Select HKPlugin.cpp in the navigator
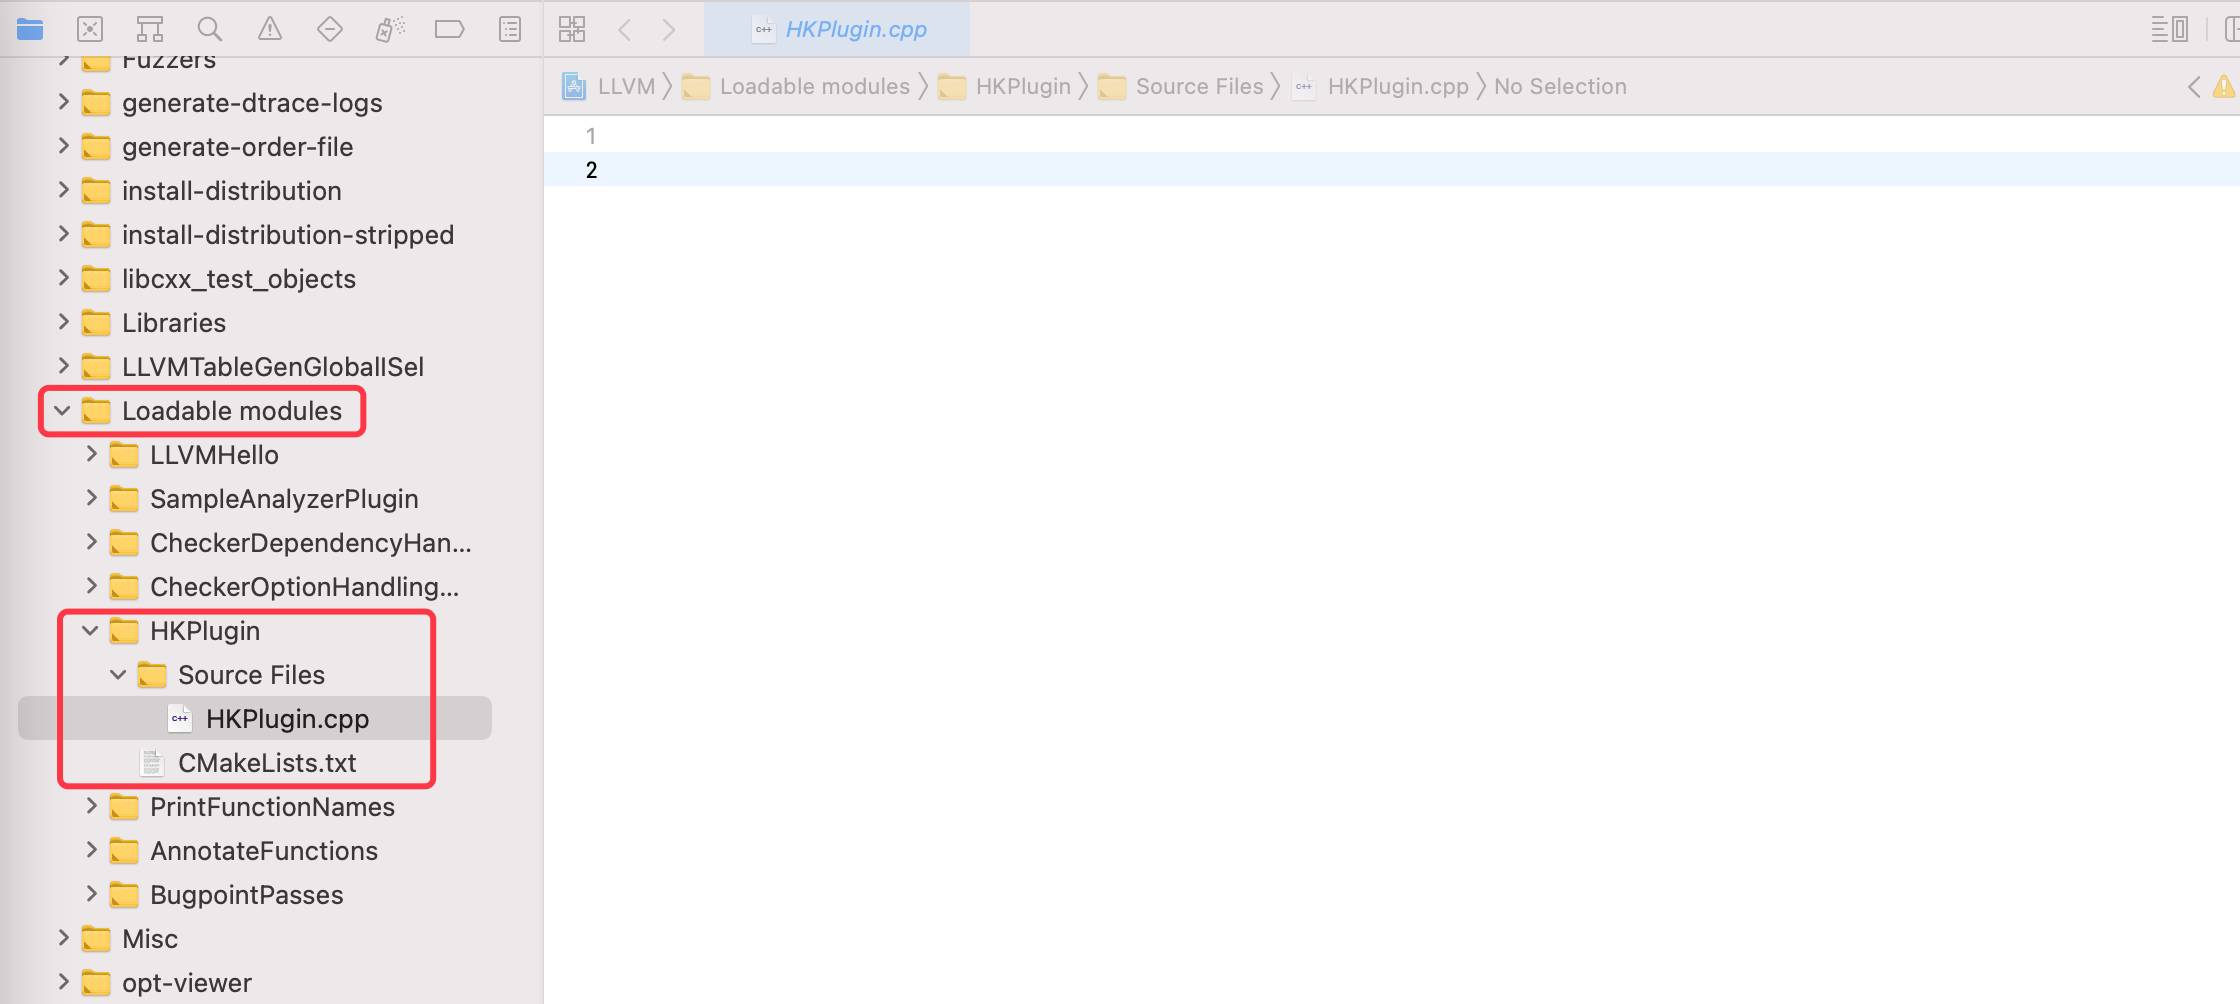Screen dimensions: 2240x1004 pos(255,718)
